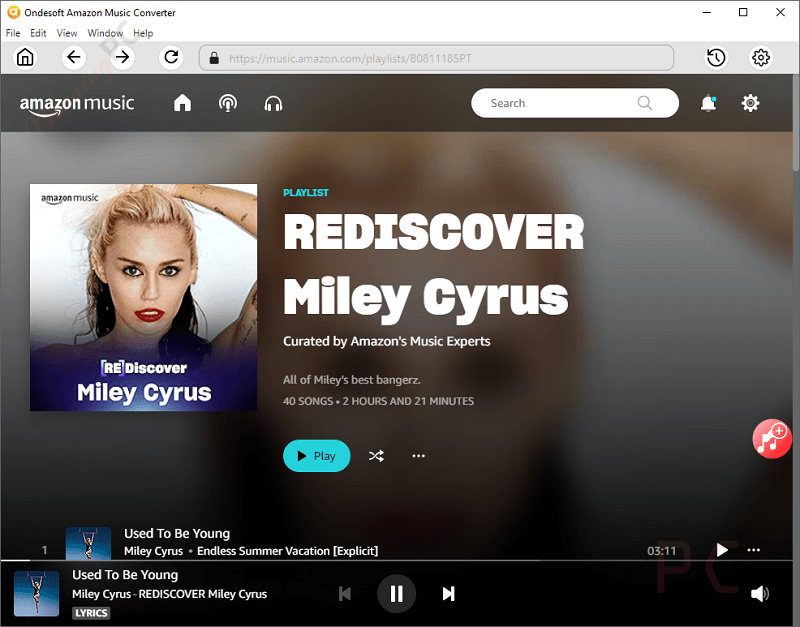The image size is (800, 627).
Task: Open Library headphones icon
Action: (x=273, y=104)
